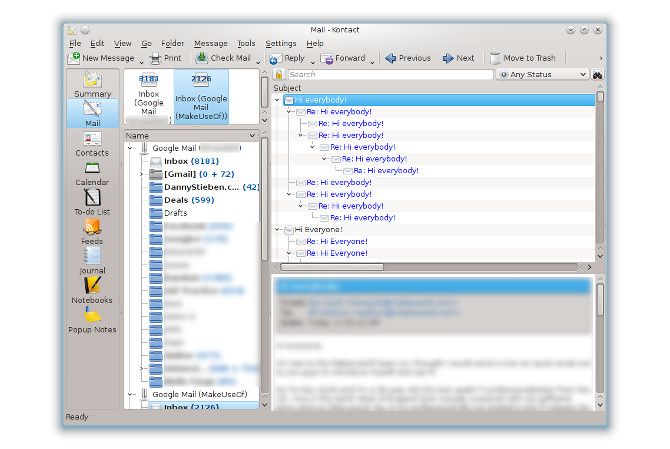Open the Feeds reader icon
Image resolution: width=670 pixels, height=449 pixels.
coord(92,232)
